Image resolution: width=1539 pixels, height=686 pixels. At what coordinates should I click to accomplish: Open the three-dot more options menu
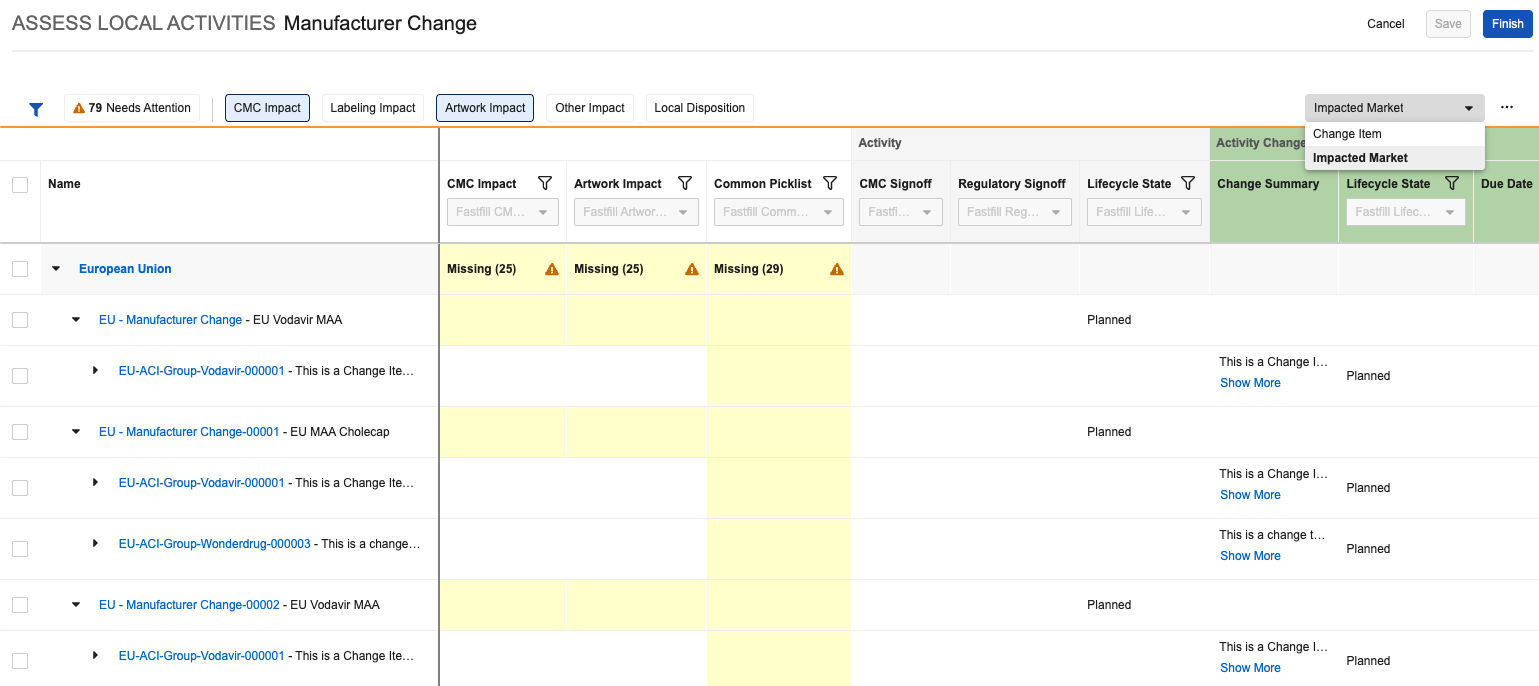coord(1506,108)
